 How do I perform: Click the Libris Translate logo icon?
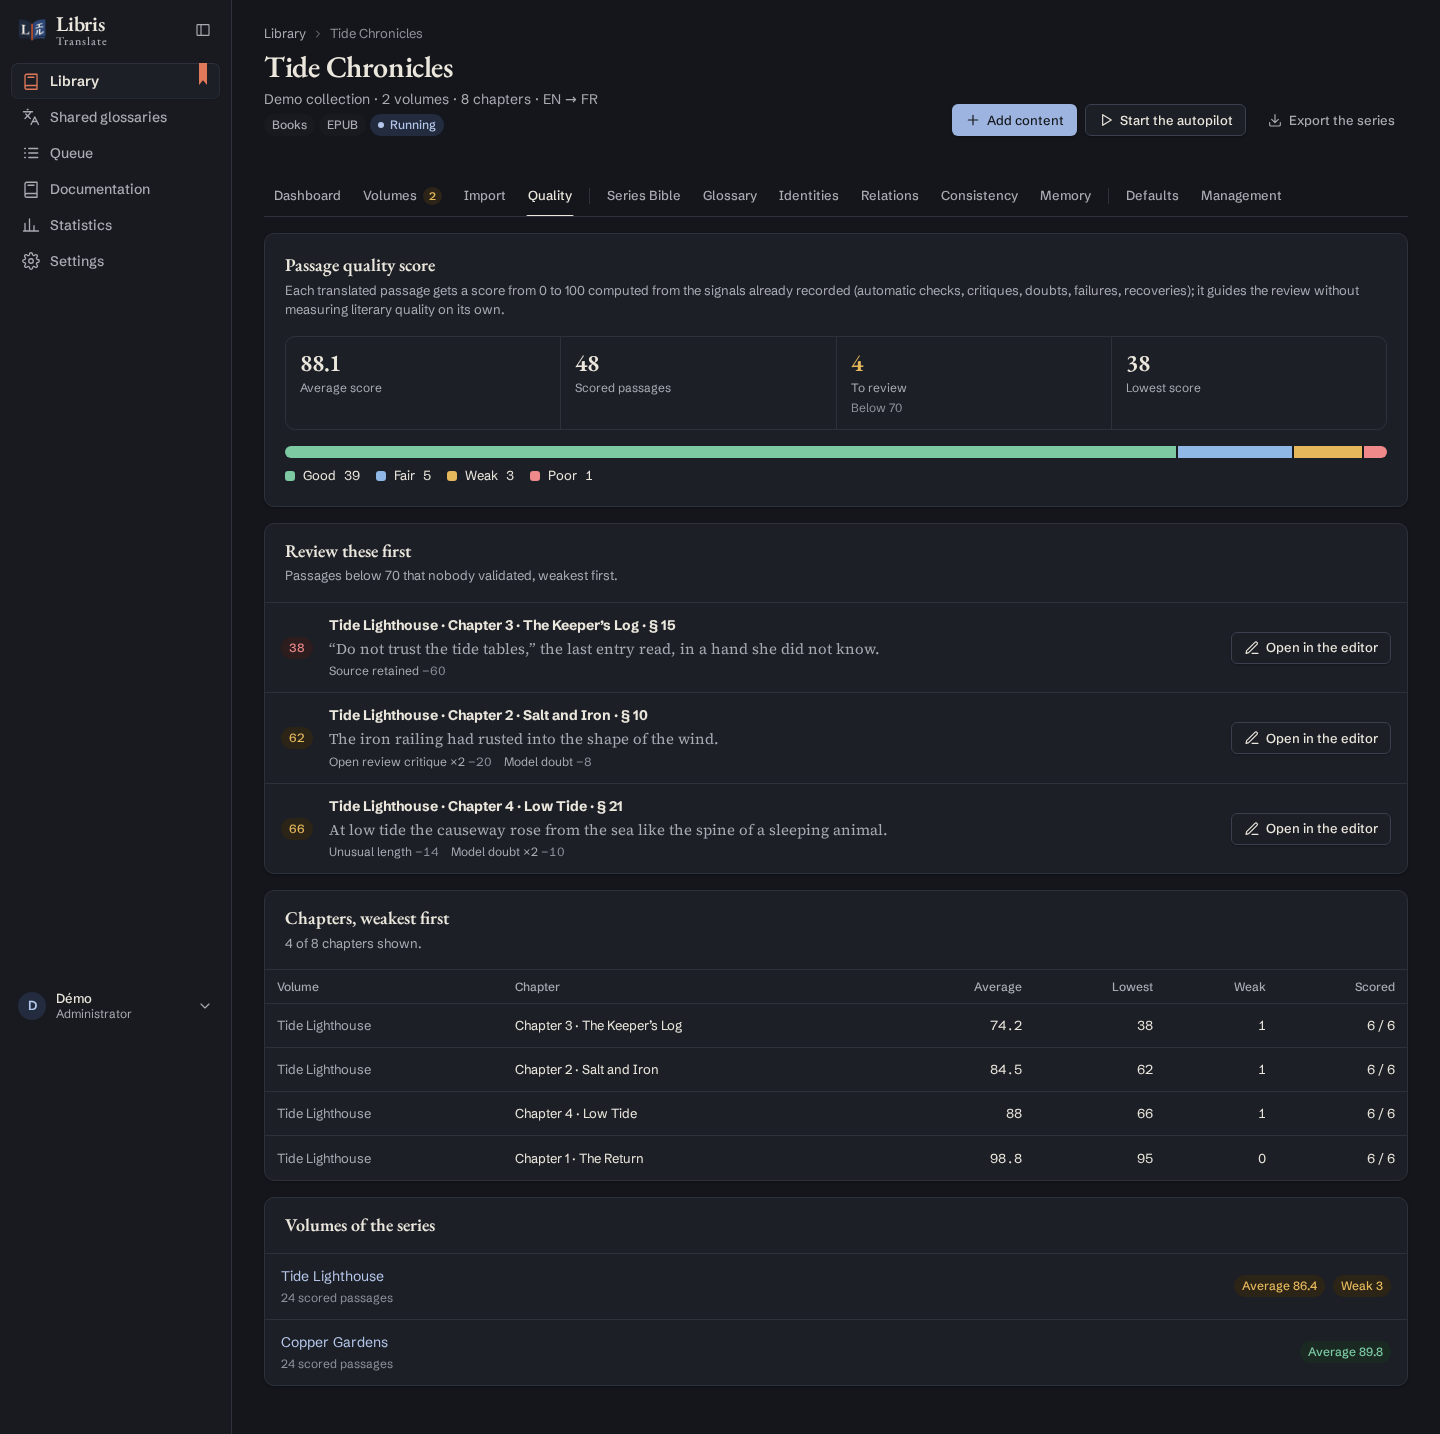[x=32, y=30]
